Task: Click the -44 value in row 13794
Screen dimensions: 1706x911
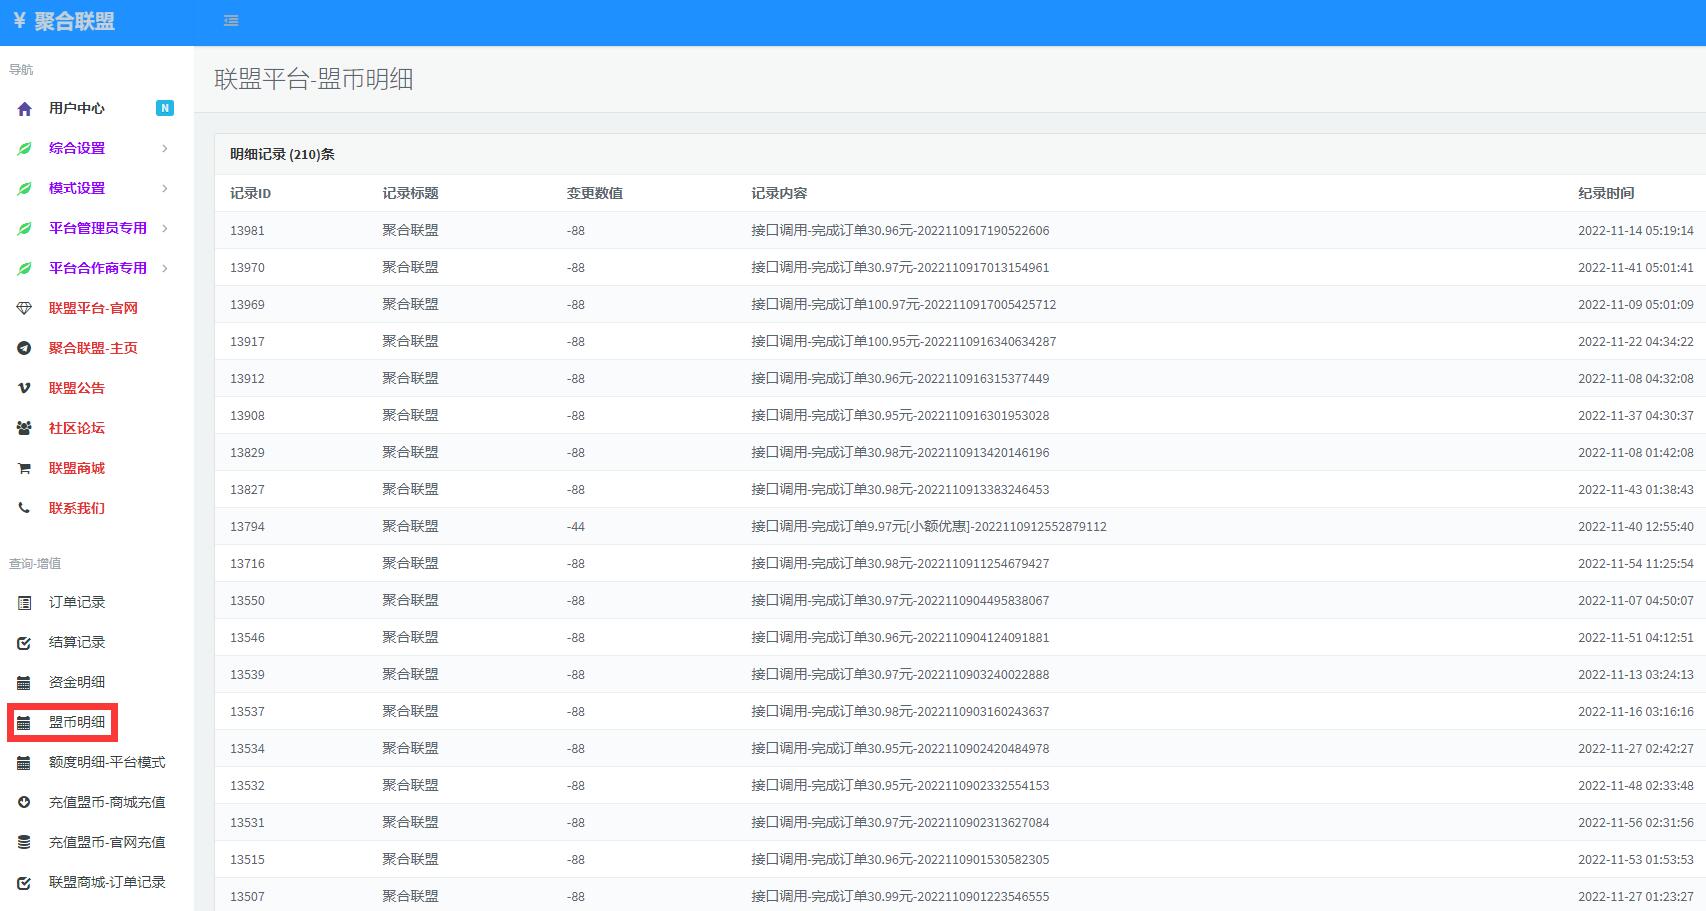Action: coord(576,526)
